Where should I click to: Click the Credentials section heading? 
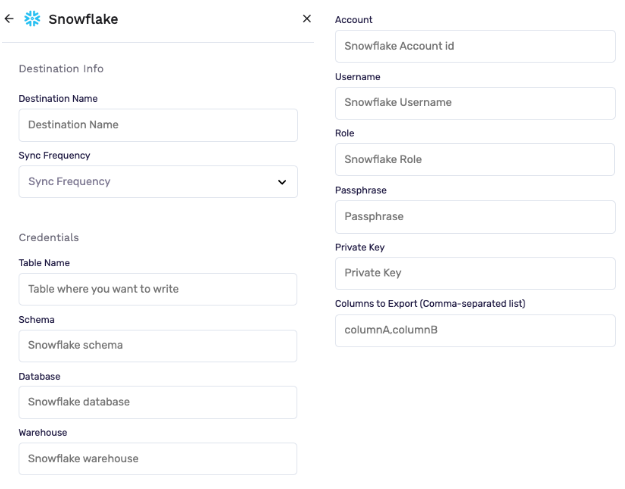[49, 238]
